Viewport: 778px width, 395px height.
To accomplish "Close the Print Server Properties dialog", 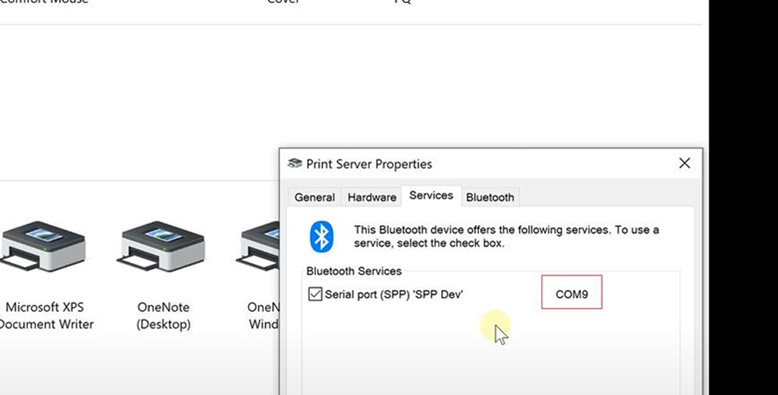I will click(x=685, y=163).
